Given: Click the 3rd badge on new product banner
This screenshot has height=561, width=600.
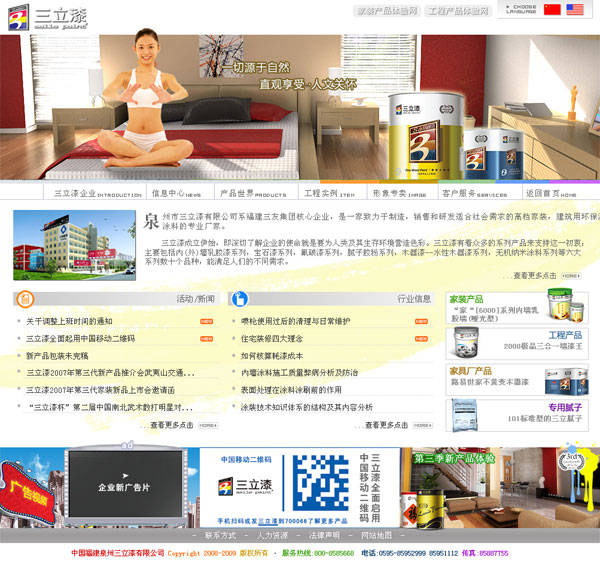Looking at the screenshot, I should click(572, 461).
